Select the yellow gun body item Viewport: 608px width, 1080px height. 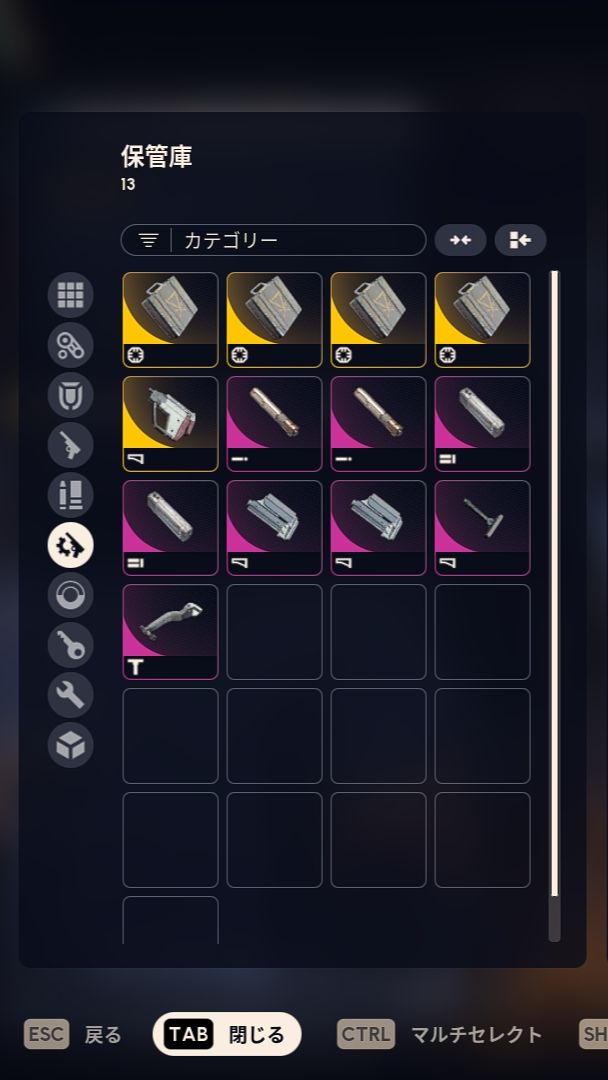click(170, 424)
